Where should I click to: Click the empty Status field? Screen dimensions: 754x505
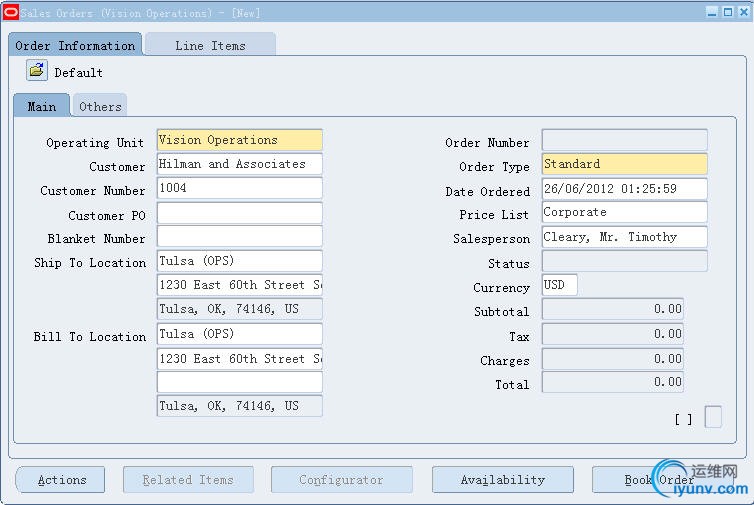coord(625,261)
